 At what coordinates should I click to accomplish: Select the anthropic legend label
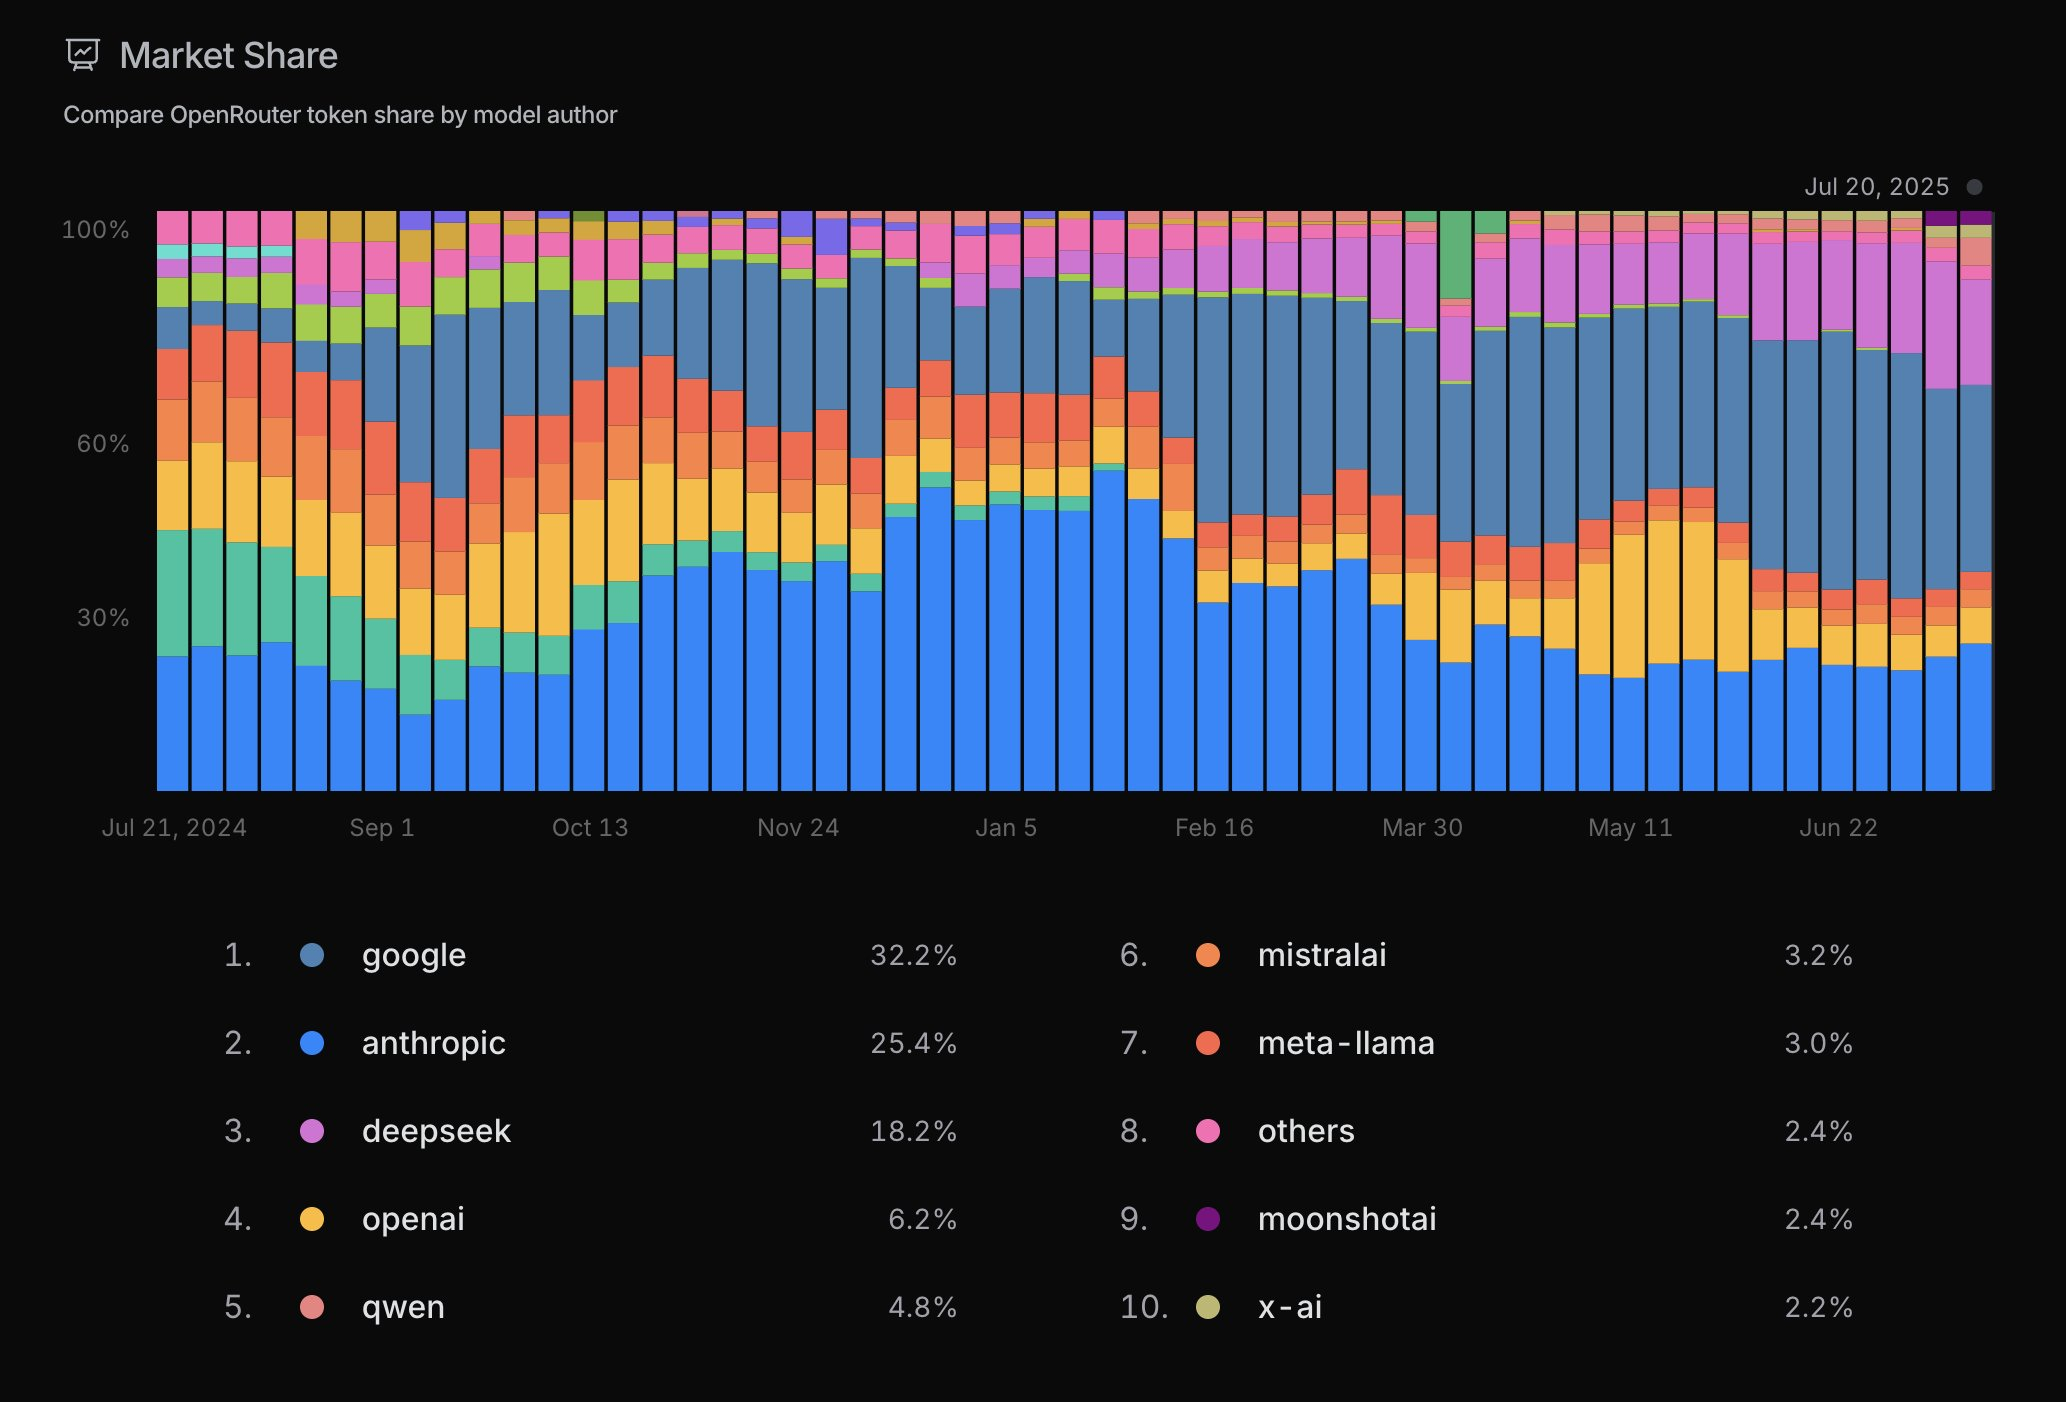coord(433,1044)
